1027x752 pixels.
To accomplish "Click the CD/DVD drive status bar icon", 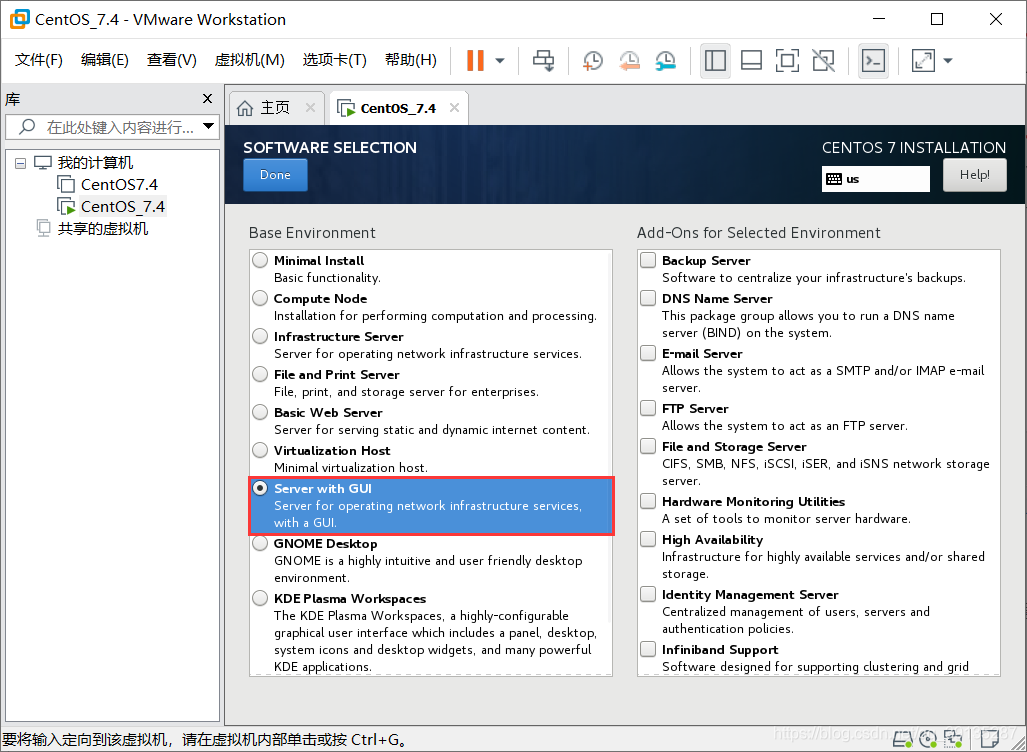I will (x=927, y=739).
